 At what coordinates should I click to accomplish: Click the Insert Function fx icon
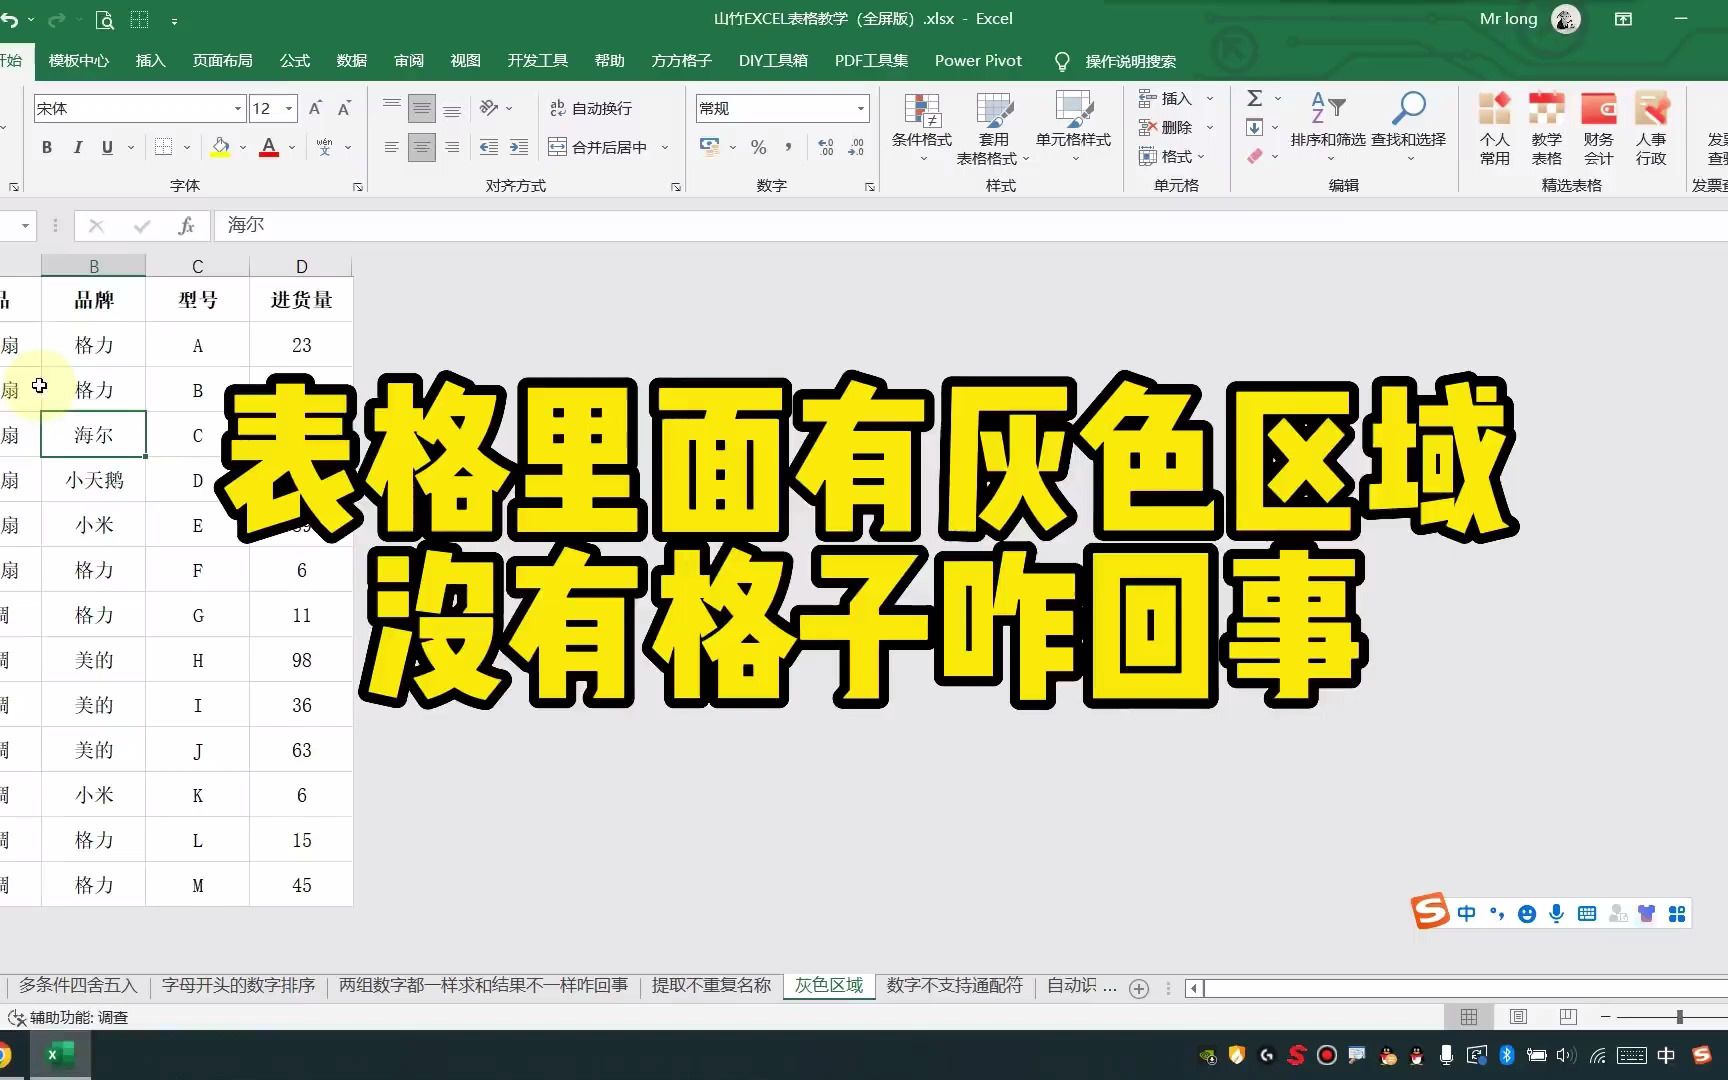point(186,226)
